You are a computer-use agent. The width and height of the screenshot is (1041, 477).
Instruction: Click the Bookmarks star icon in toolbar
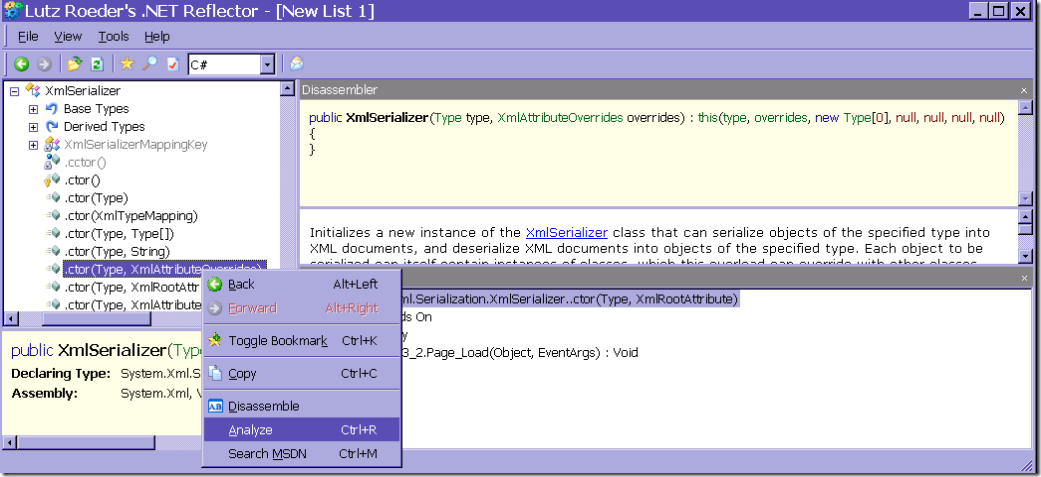tap(127, 64)
